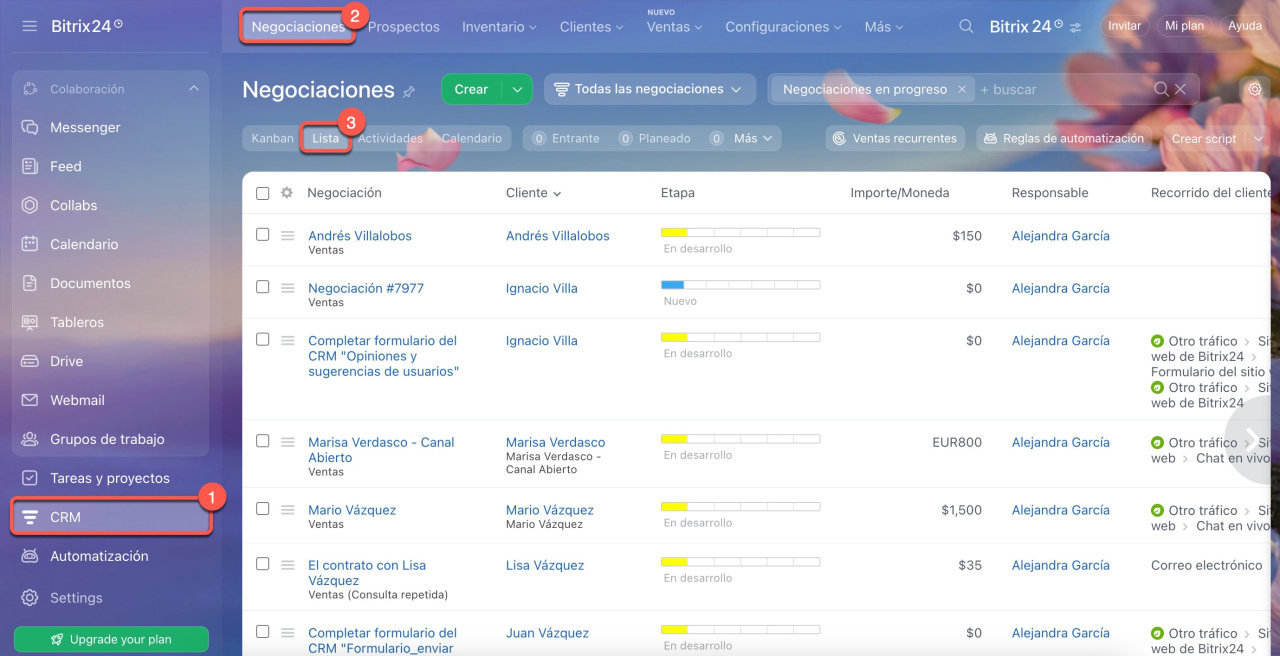This screenshot has width=1280, height=656.
Task: Collapse the Colaboración sidebar section
Action: point(193,89)
